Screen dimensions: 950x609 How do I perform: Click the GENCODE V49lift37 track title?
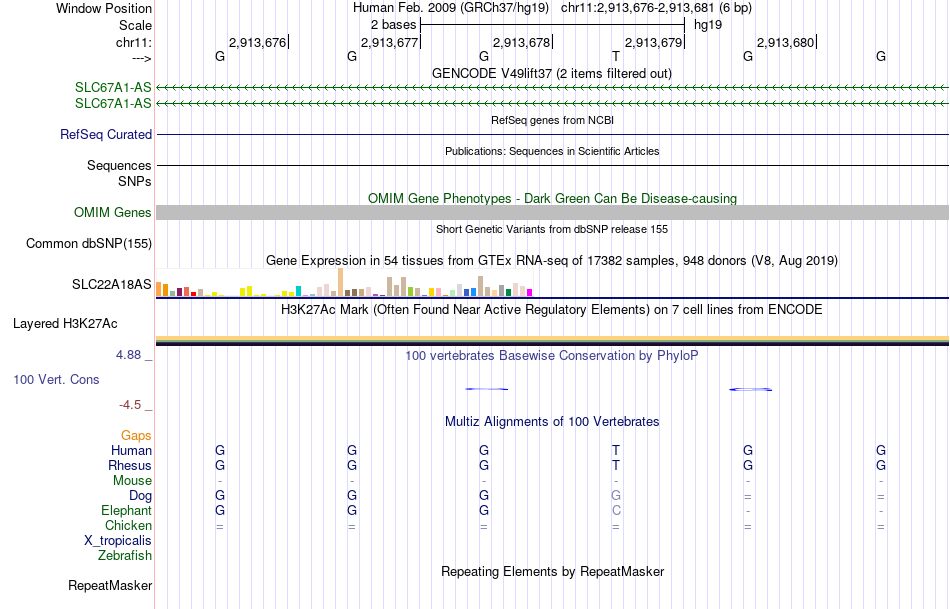point(552,73)
